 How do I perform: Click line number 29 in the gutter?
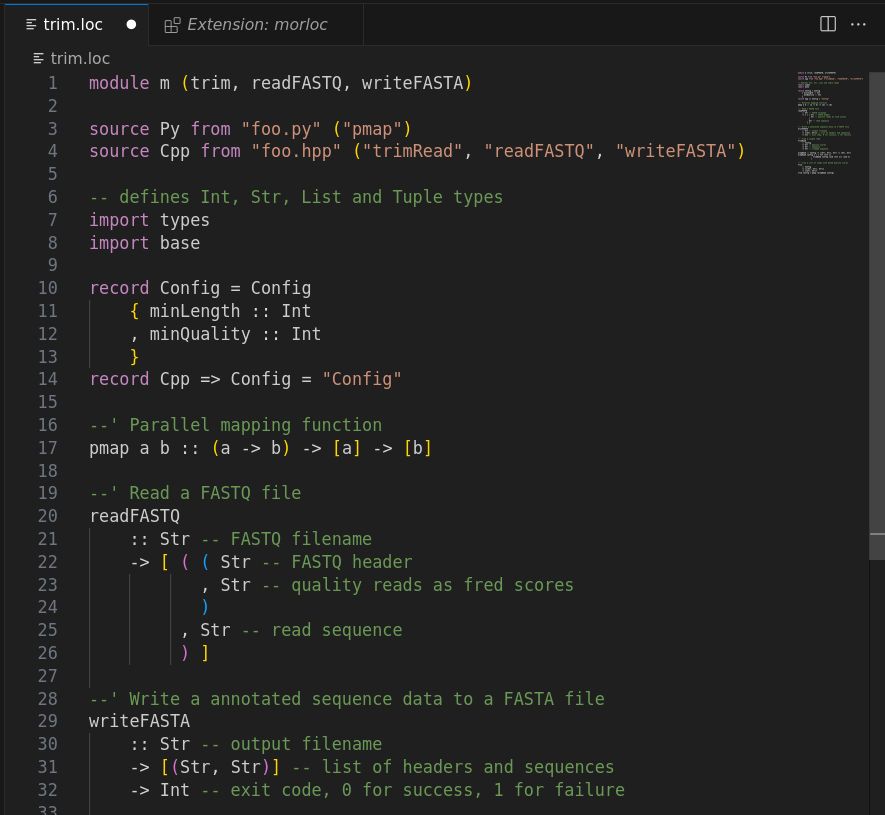[47, 721]
